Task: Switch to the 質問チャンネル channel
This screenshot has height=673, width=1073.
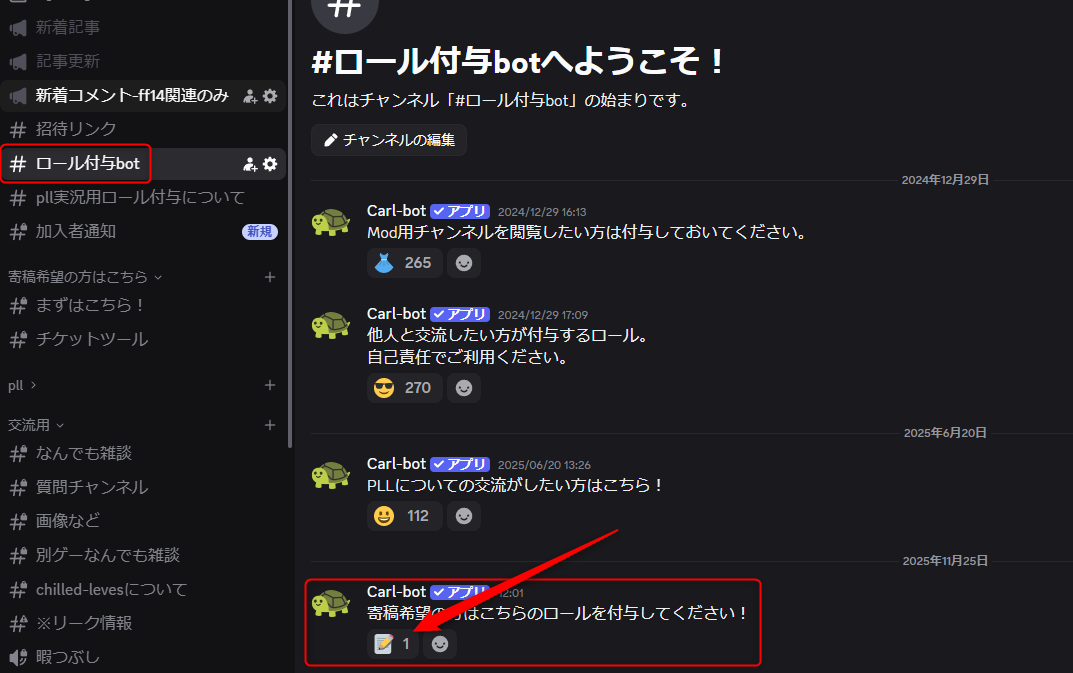Action: [x=91, y=487]
